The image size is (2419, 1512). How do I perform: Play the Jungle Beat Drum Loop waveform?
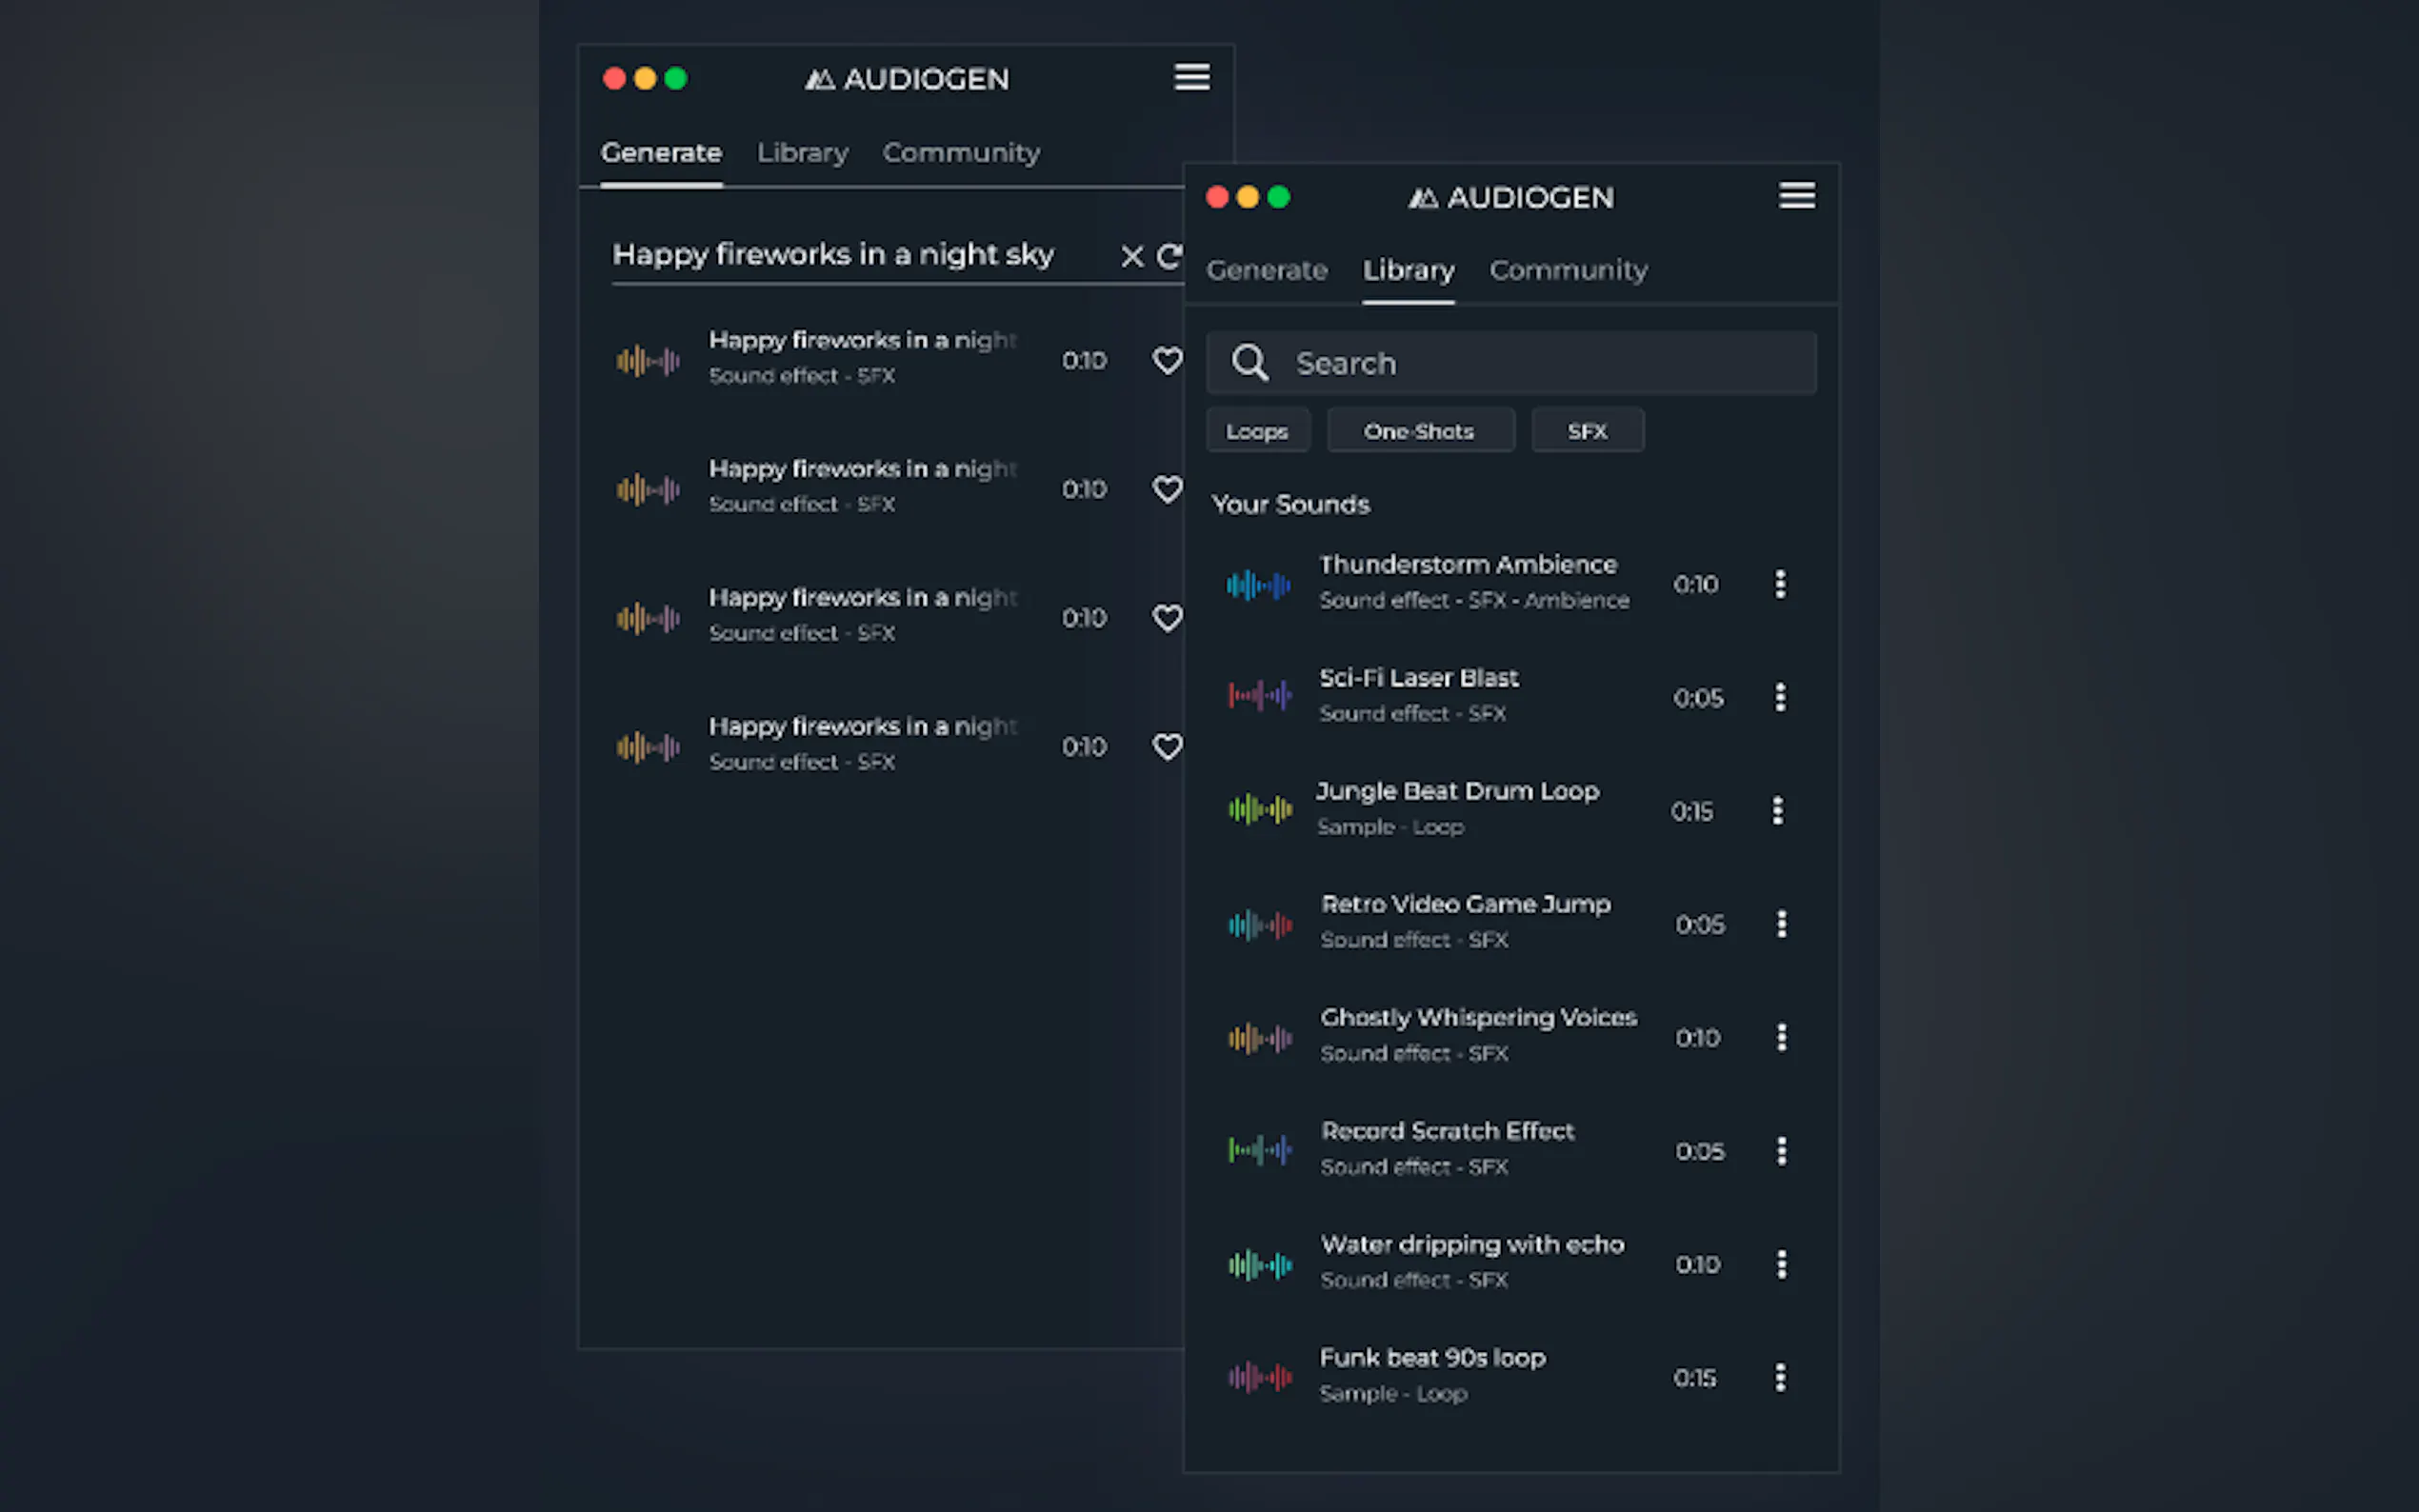(1259, 810)
